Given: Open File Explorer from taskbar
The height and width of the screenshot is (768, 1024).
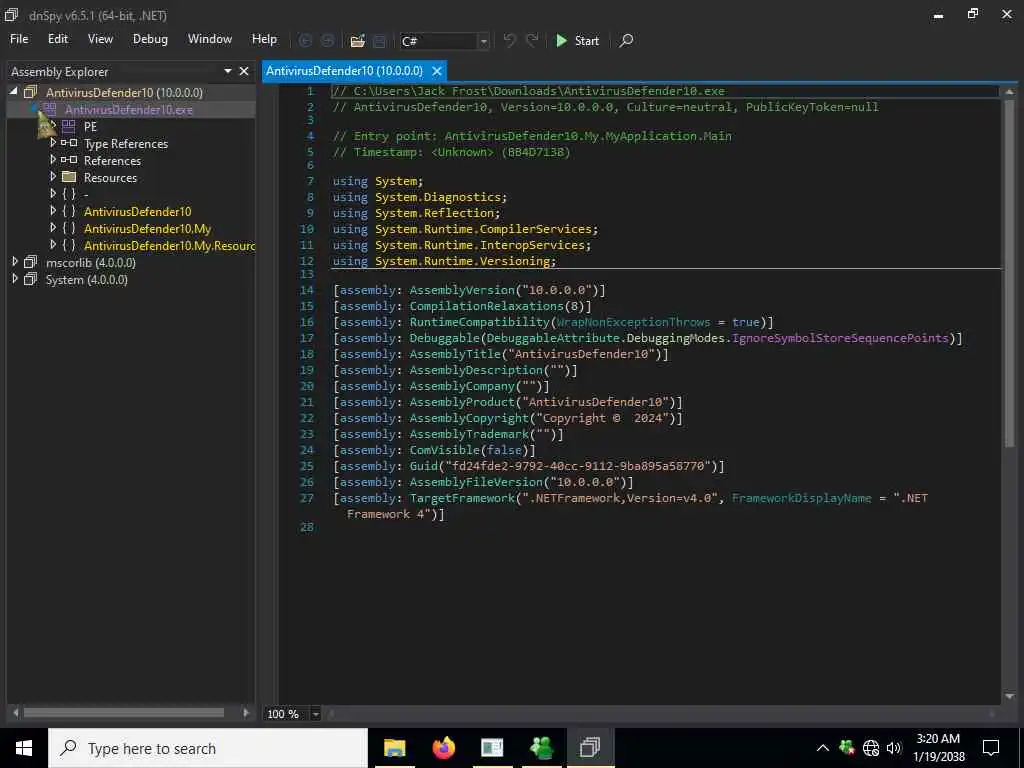Looking at the screenshot, I should point(394,748).
